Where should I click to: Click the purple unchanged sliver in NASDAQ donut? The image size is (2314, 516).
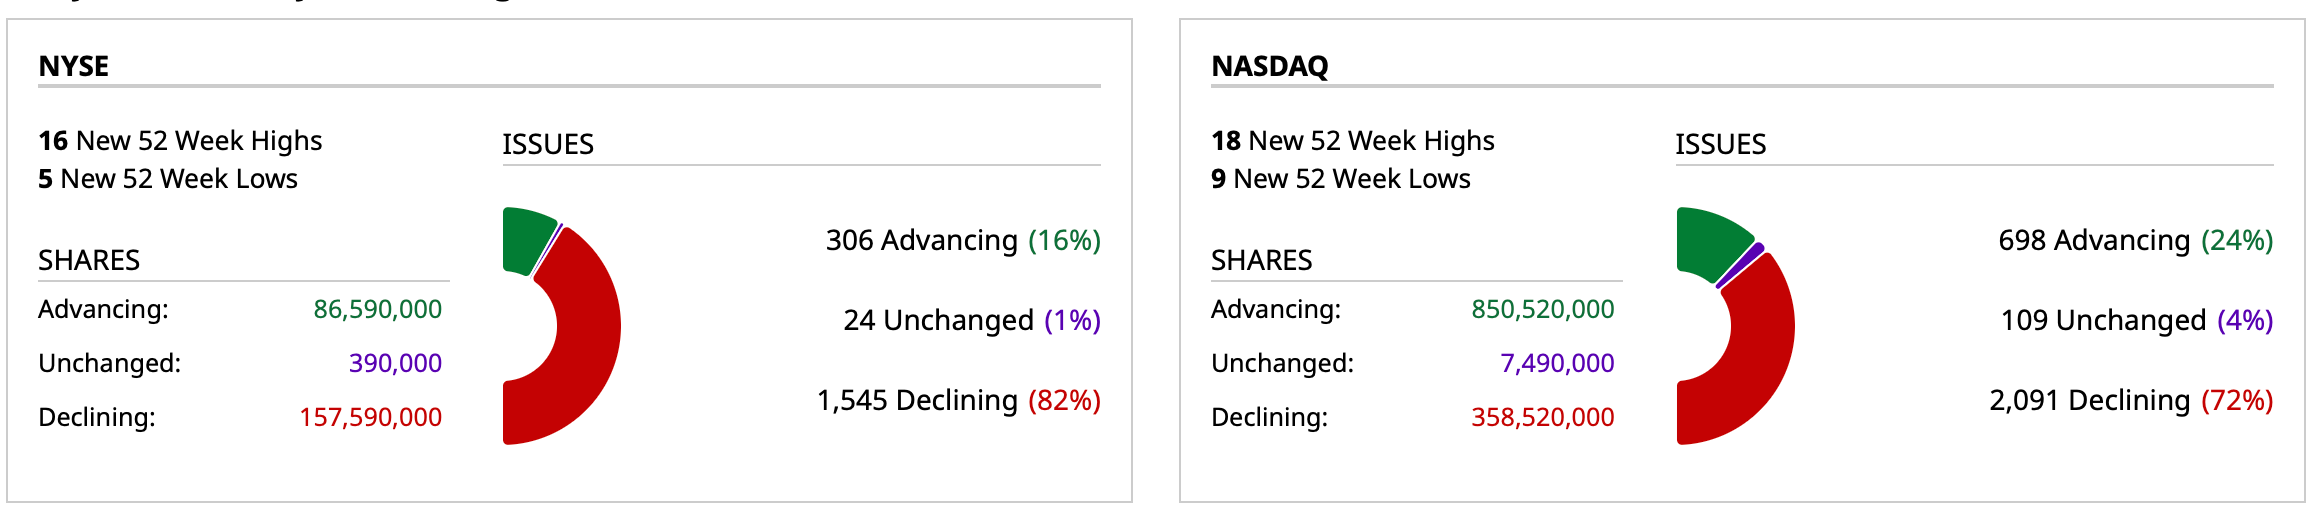(x=1743, y=264)
